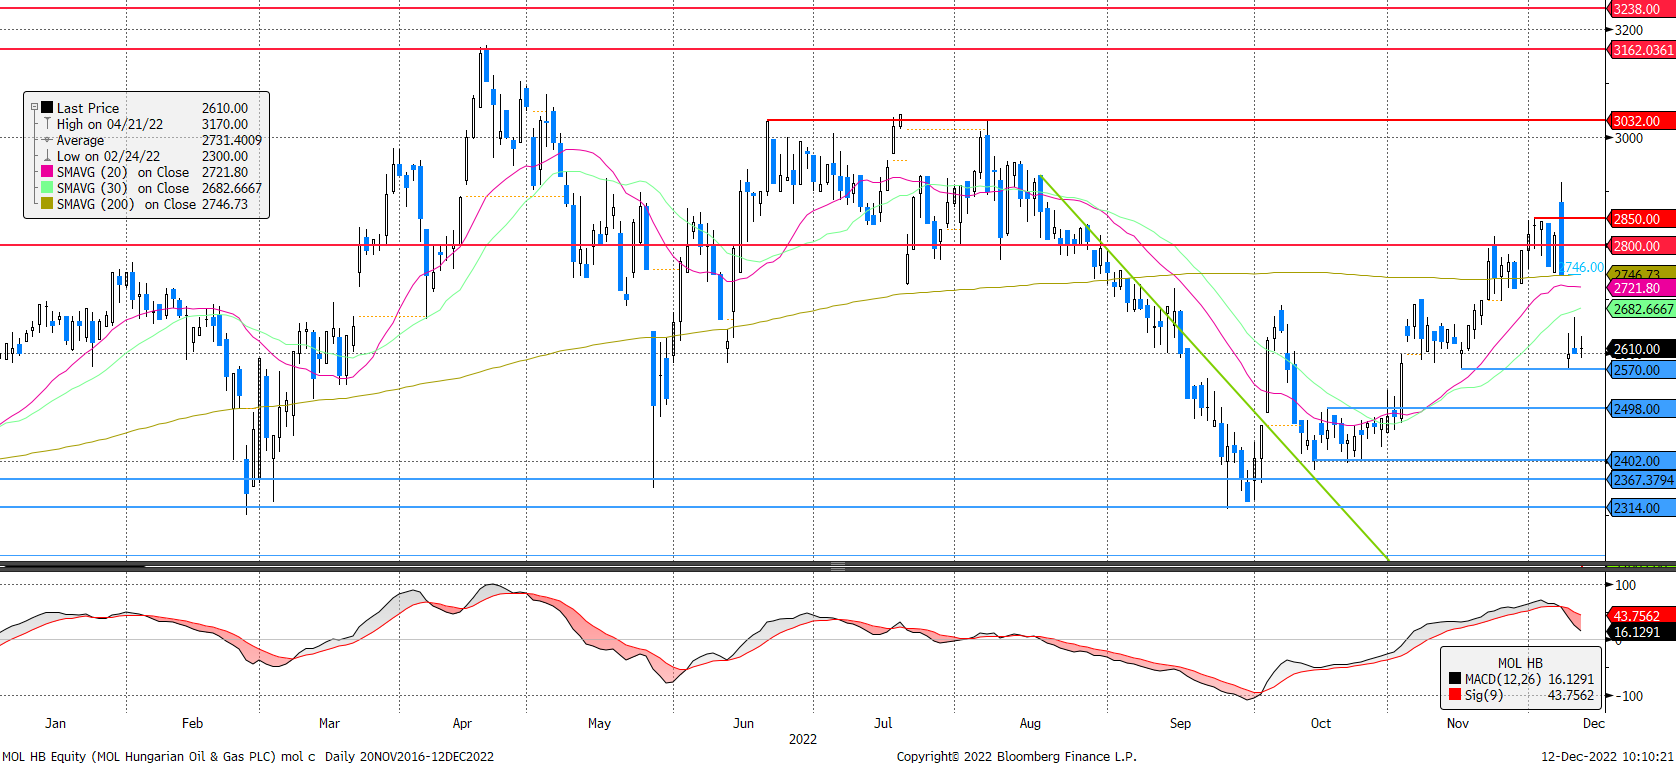Screen dimensions: 1676x765
Task: Click the Sep label on time axis
Action: point(1181,723)
